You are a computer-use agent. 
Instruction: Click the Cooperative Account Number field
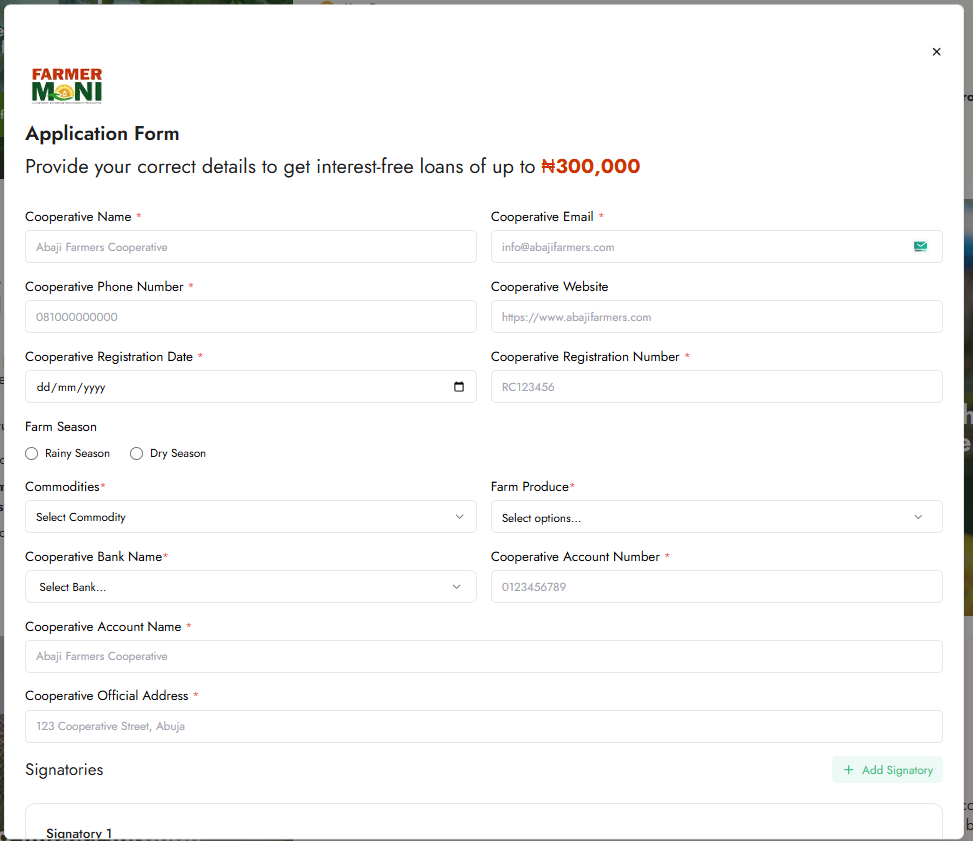point(716,587)
